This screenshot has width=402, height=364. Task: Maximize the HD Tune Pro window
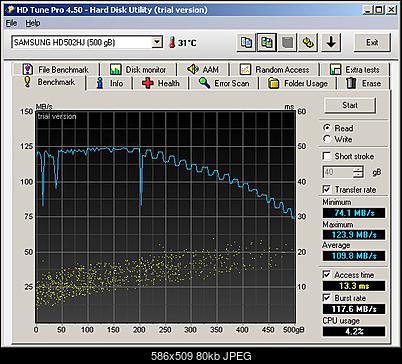pyautogui.click(x=379, y=10)
